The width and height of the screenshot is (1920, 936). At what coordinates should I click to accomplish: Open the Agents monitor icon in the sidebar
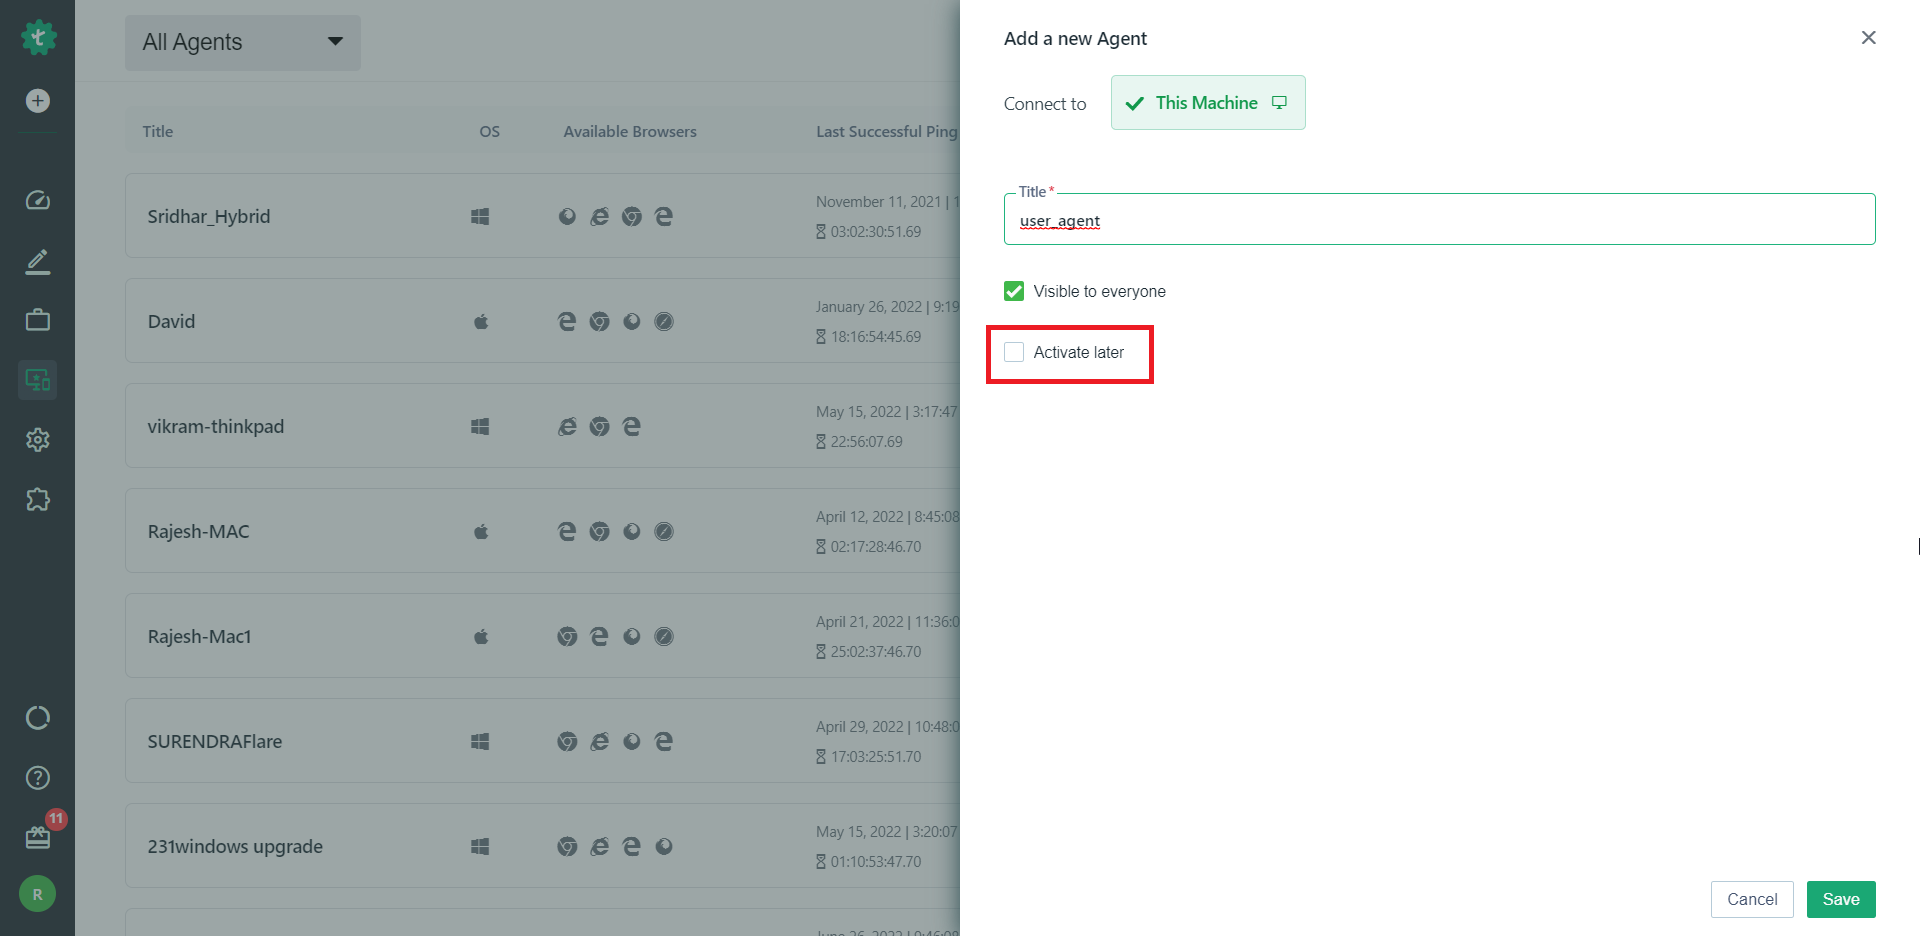[38, 380]
